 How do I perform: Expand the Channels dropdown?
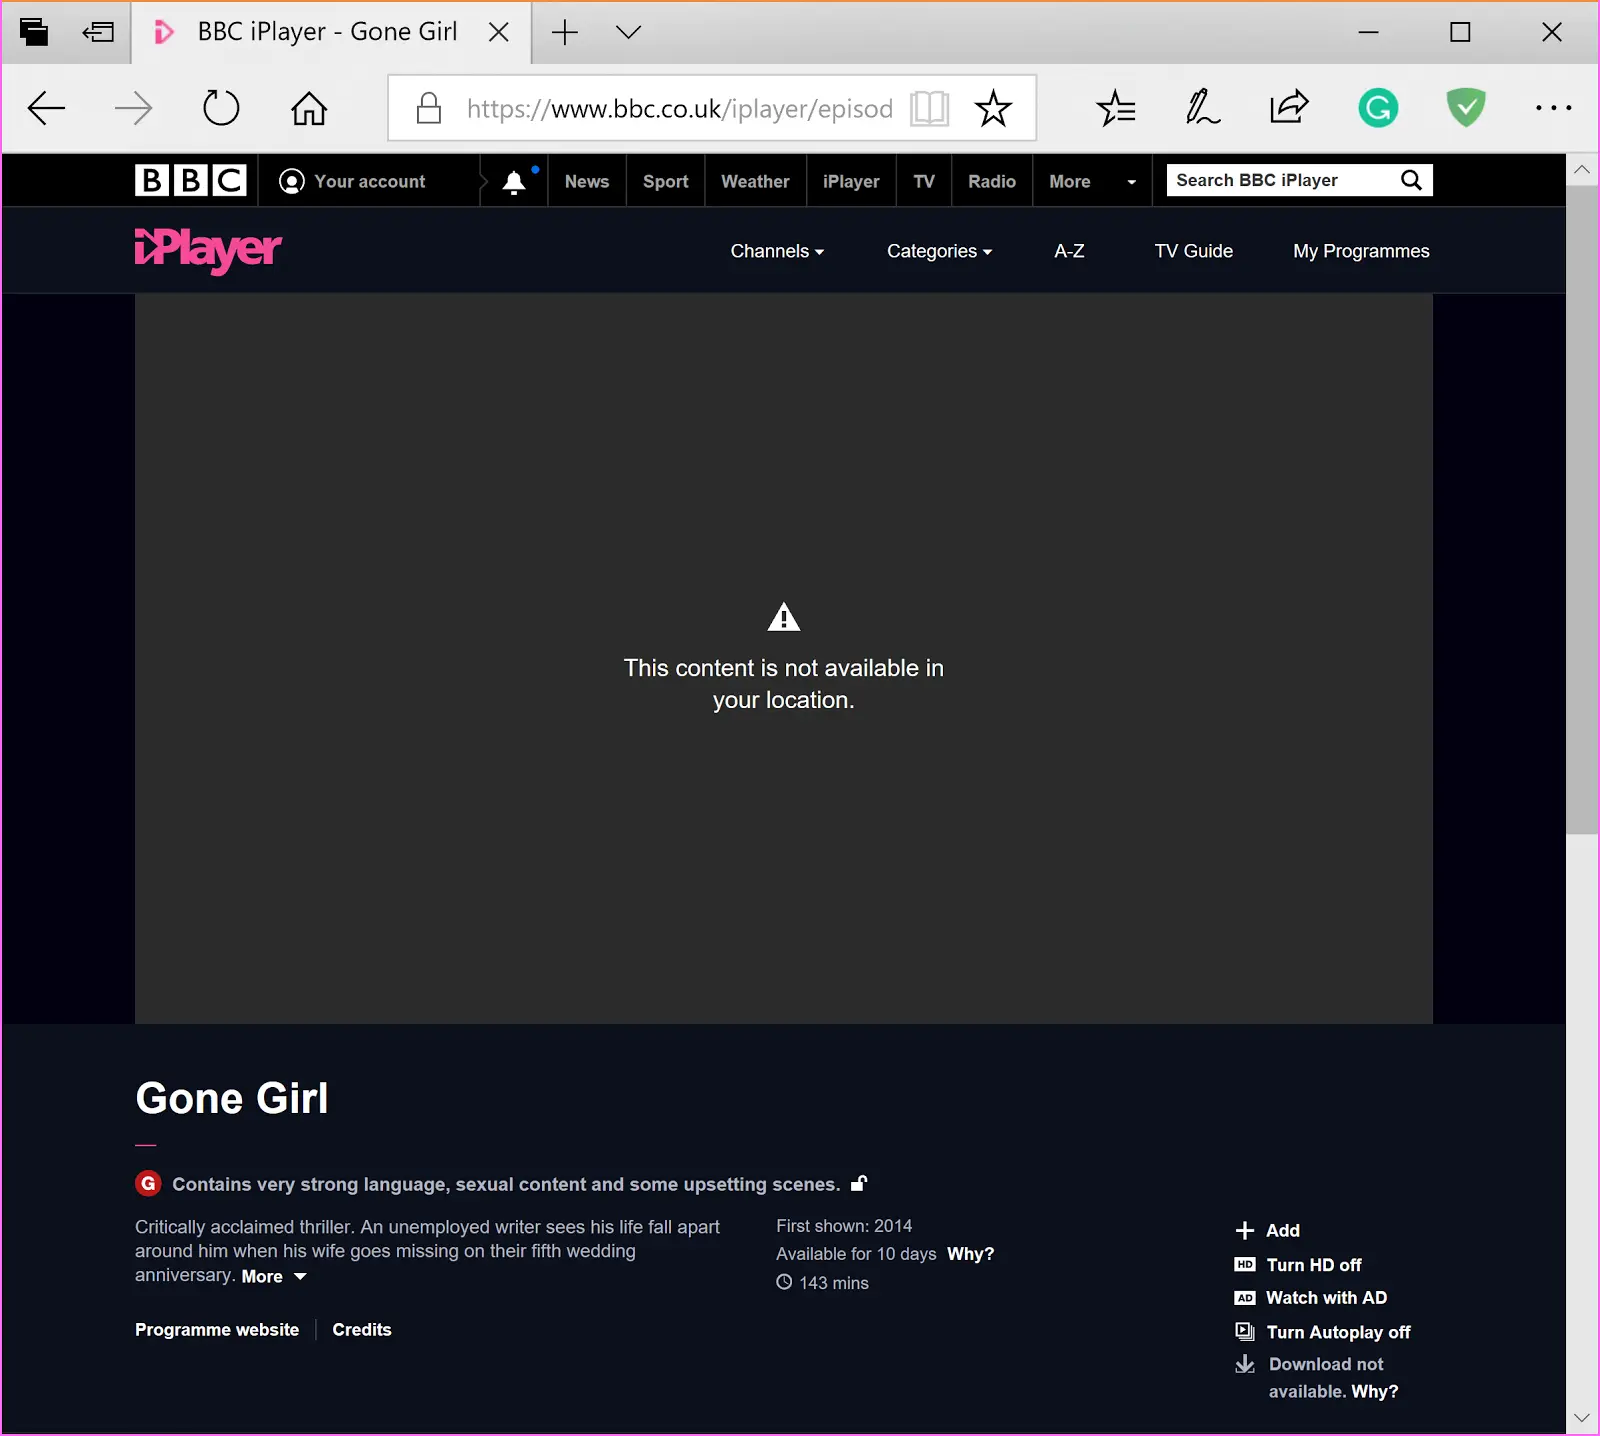click(777, 251)
